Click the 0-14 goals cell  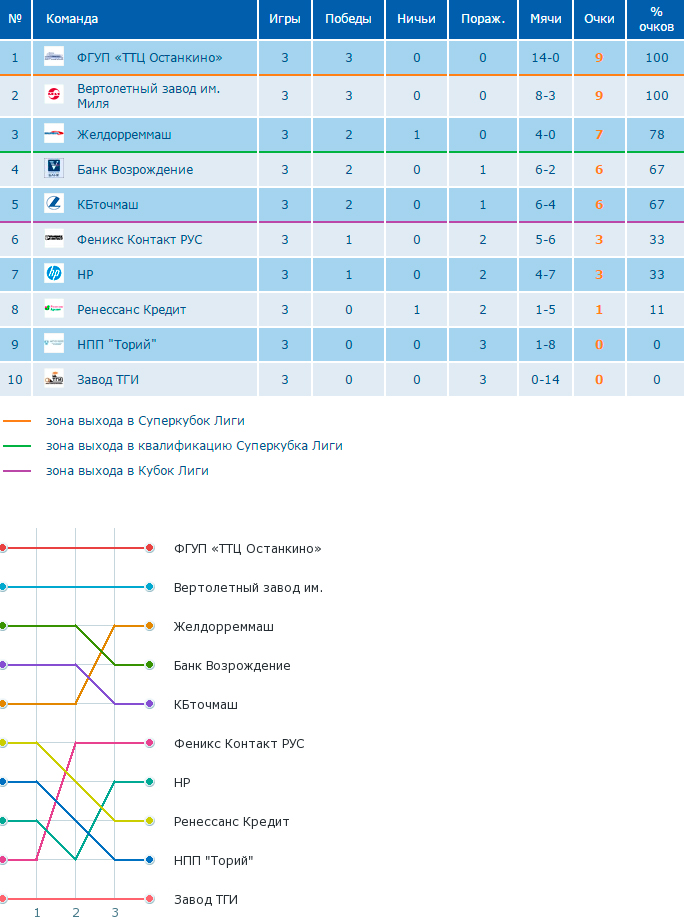[x=546, y=380]
